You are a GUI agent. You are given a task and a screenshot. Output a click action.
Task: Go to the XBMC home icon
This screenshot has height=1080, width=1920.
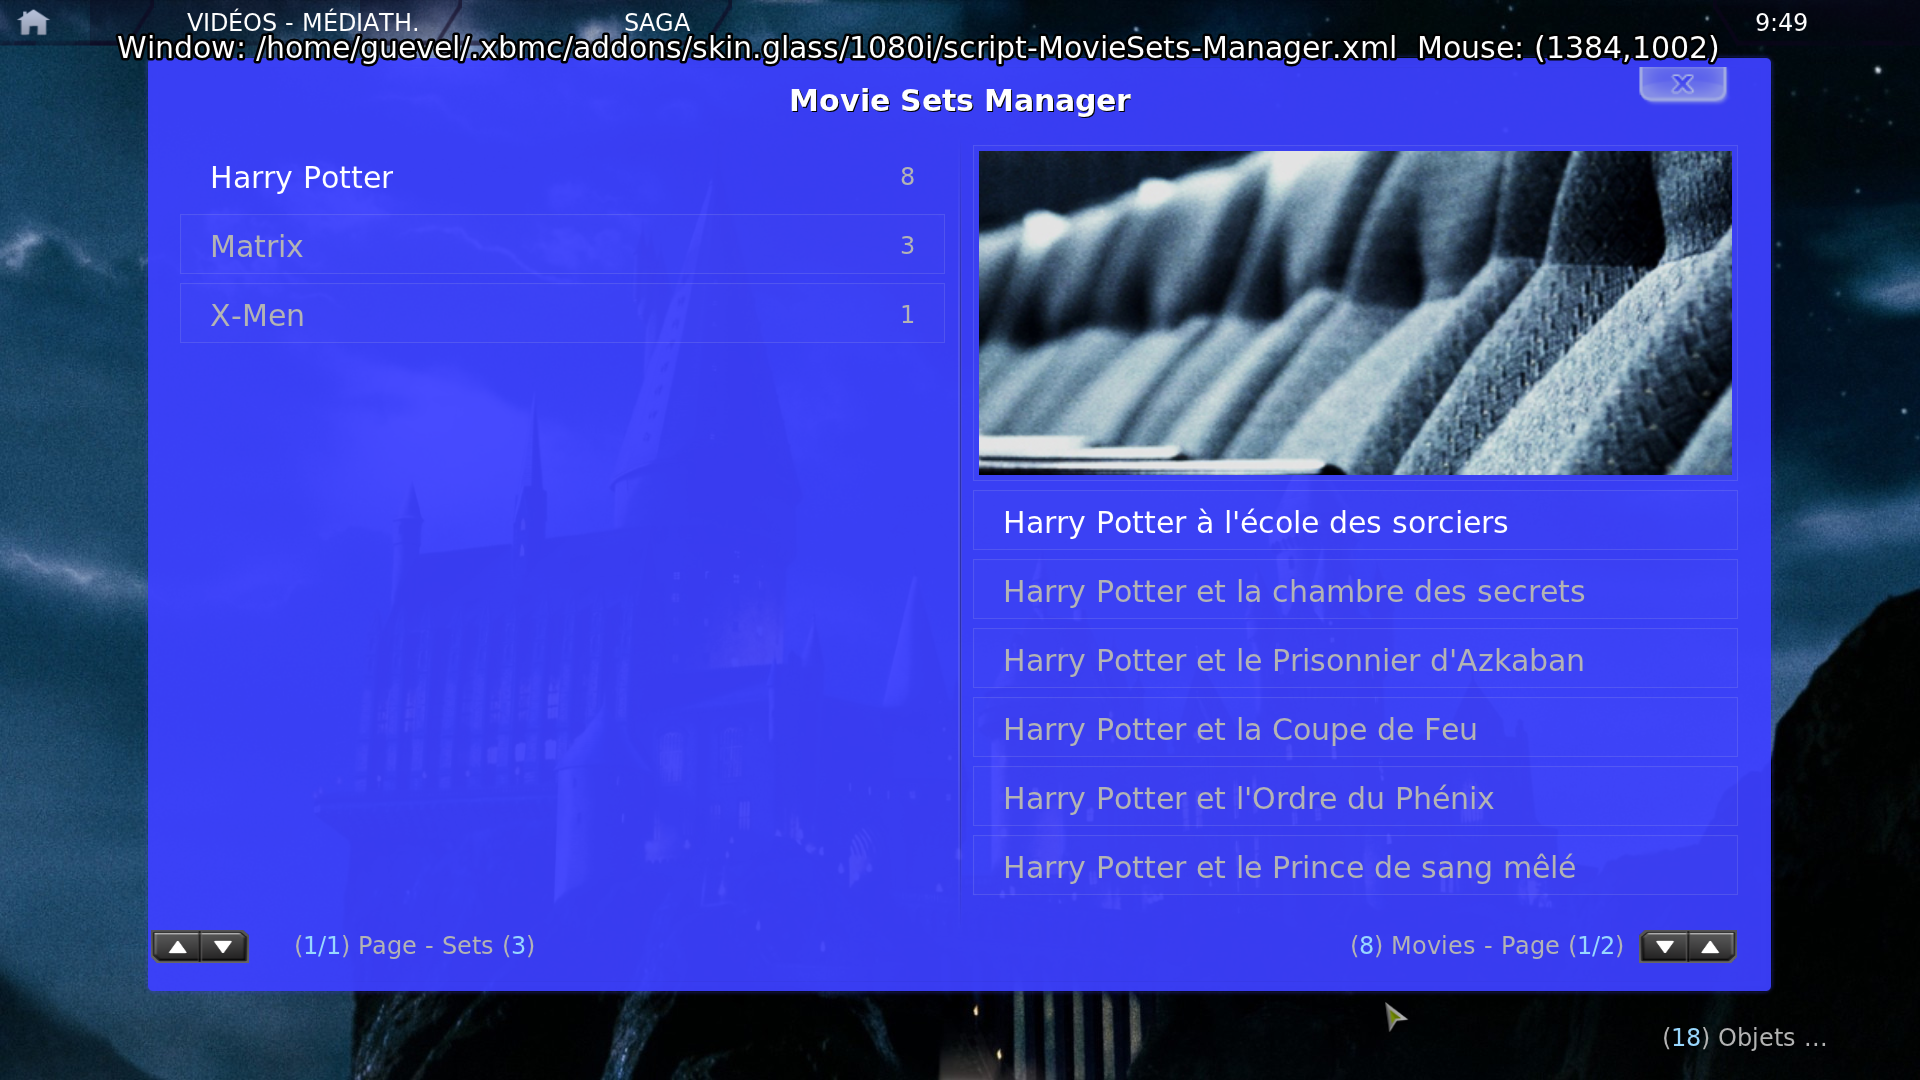pos(33,22)
